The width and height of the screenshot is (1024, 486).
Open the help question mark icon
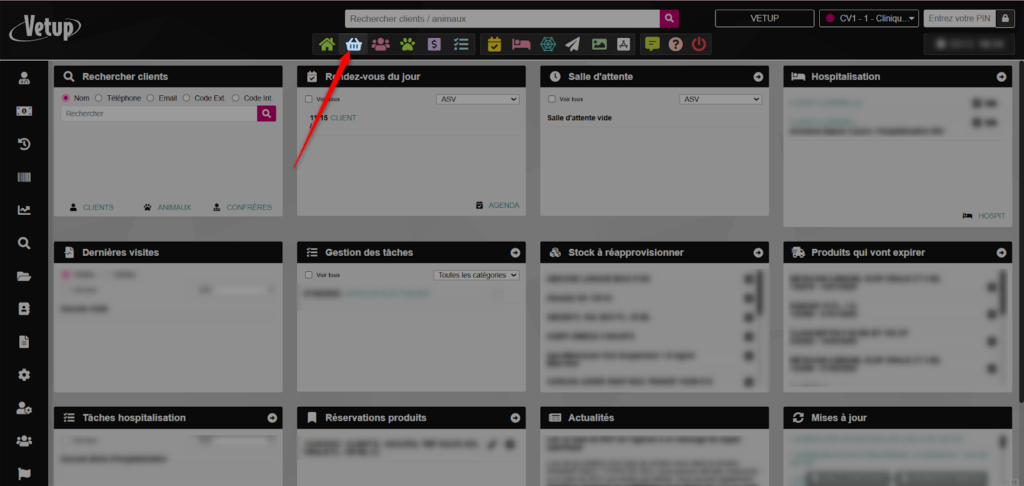(676, 44)
